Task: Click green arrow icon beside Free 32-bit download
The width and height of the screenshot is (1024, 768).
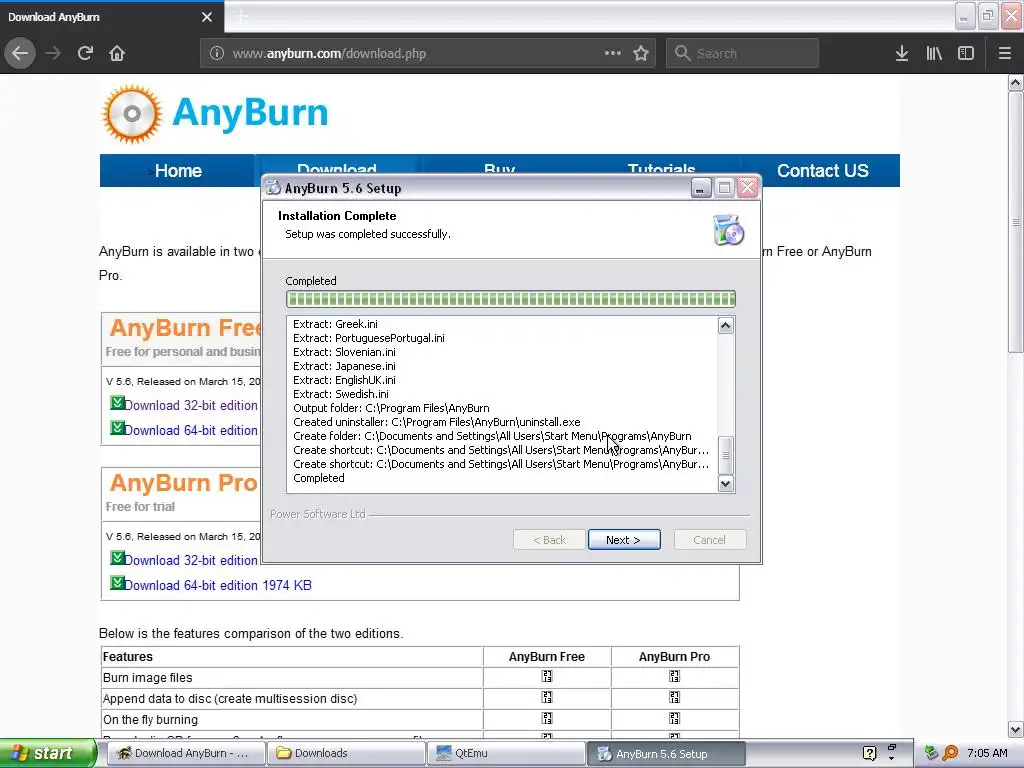Action: pos(117,403)
